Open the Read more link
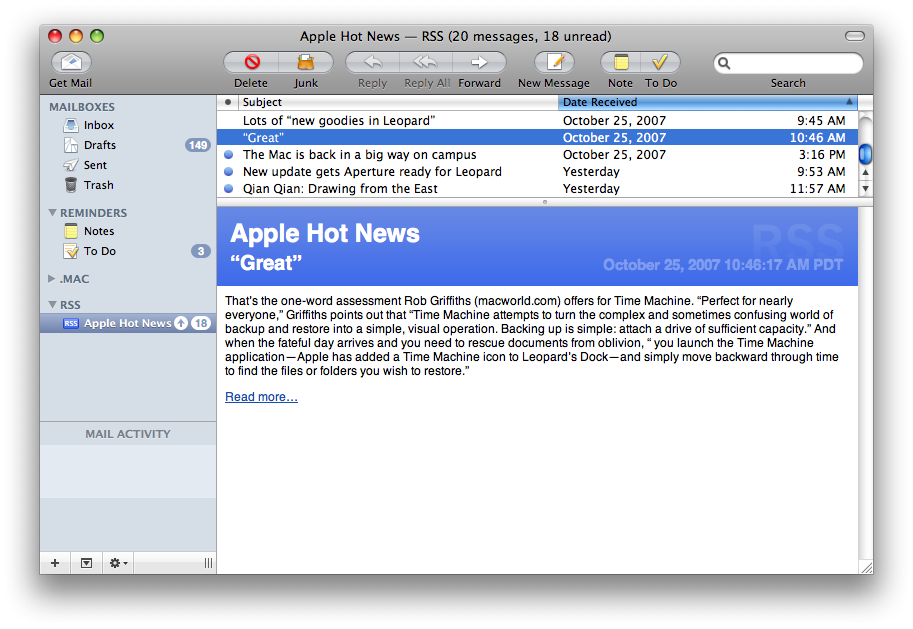 coord(261,397)
